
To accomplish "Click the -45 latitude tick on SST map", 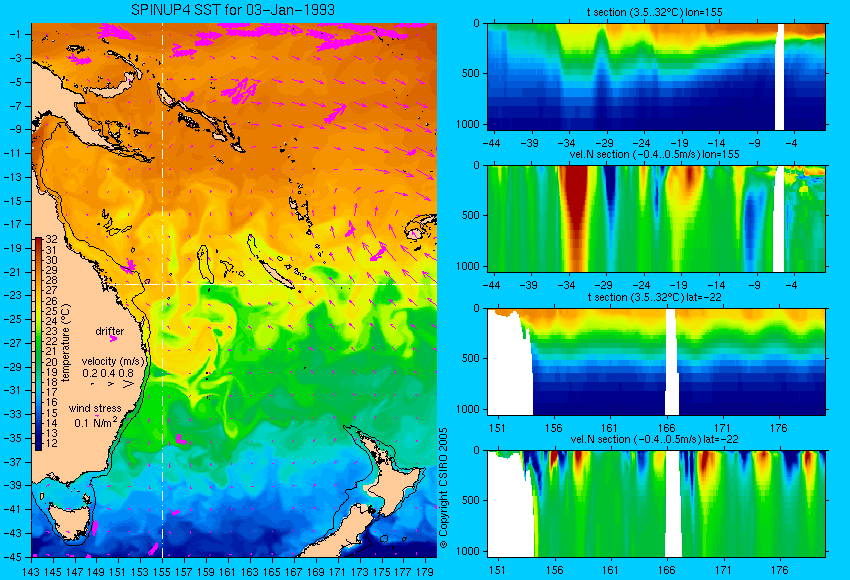I will [x=14, y=557].
